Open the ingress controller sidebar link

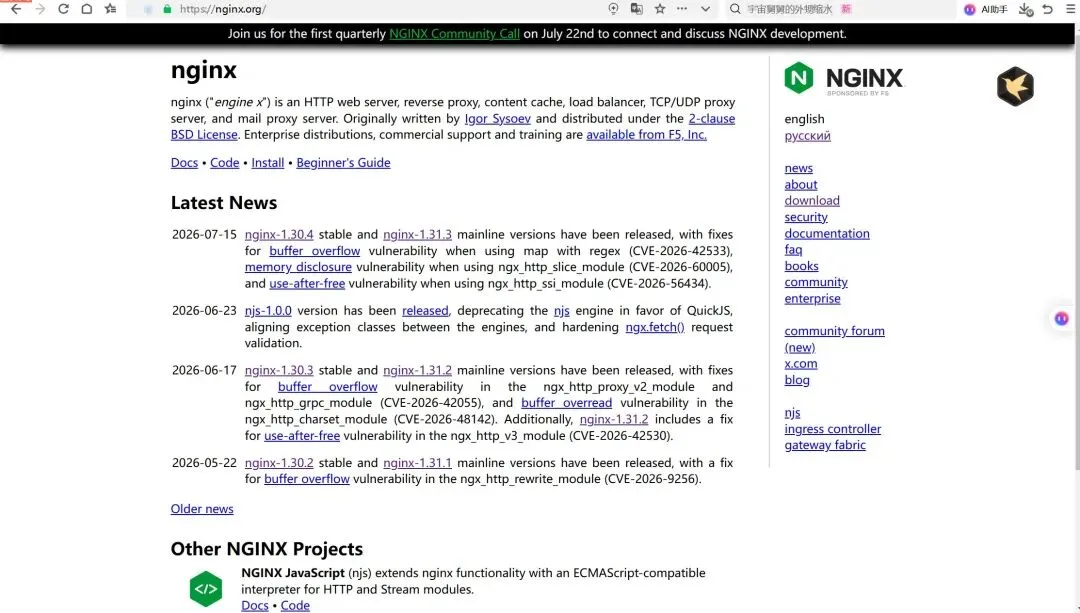pos(832,428)
